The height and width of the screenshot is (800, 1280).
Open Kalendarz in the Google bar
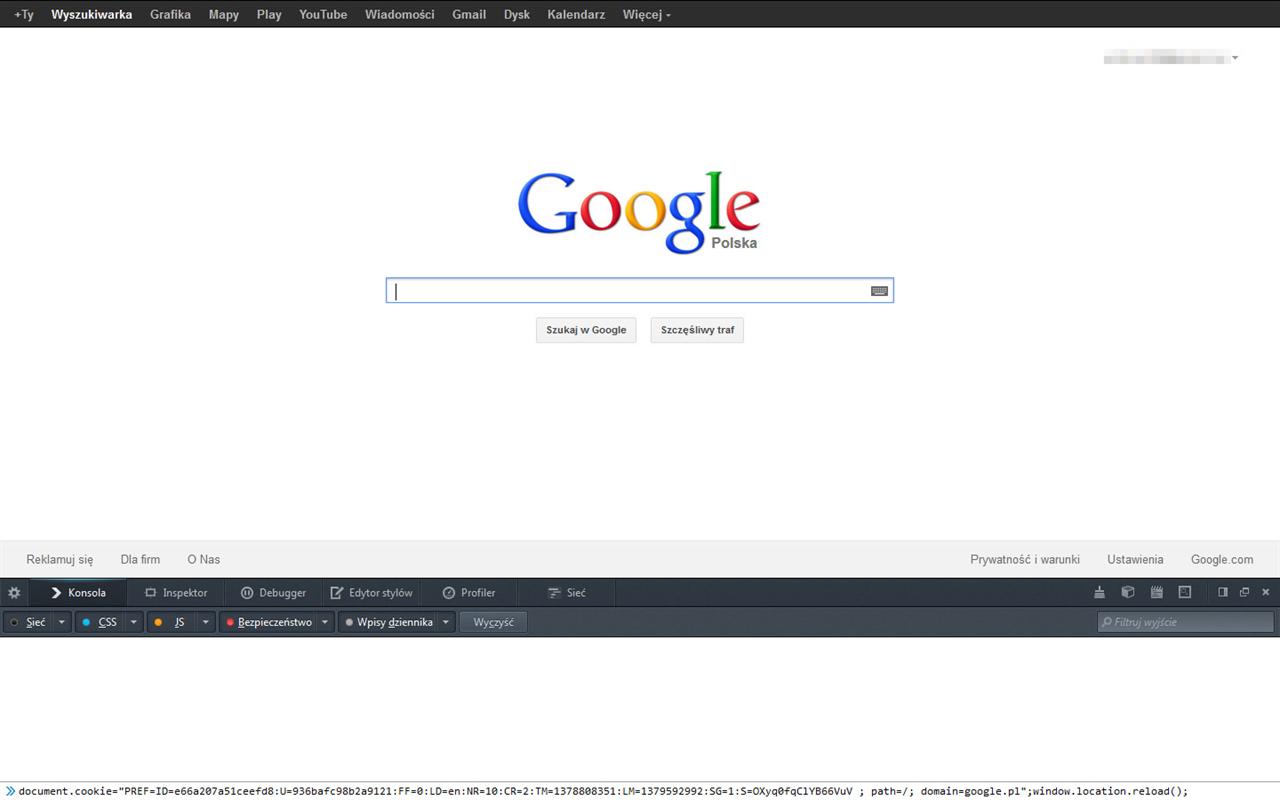pos(576,14)
